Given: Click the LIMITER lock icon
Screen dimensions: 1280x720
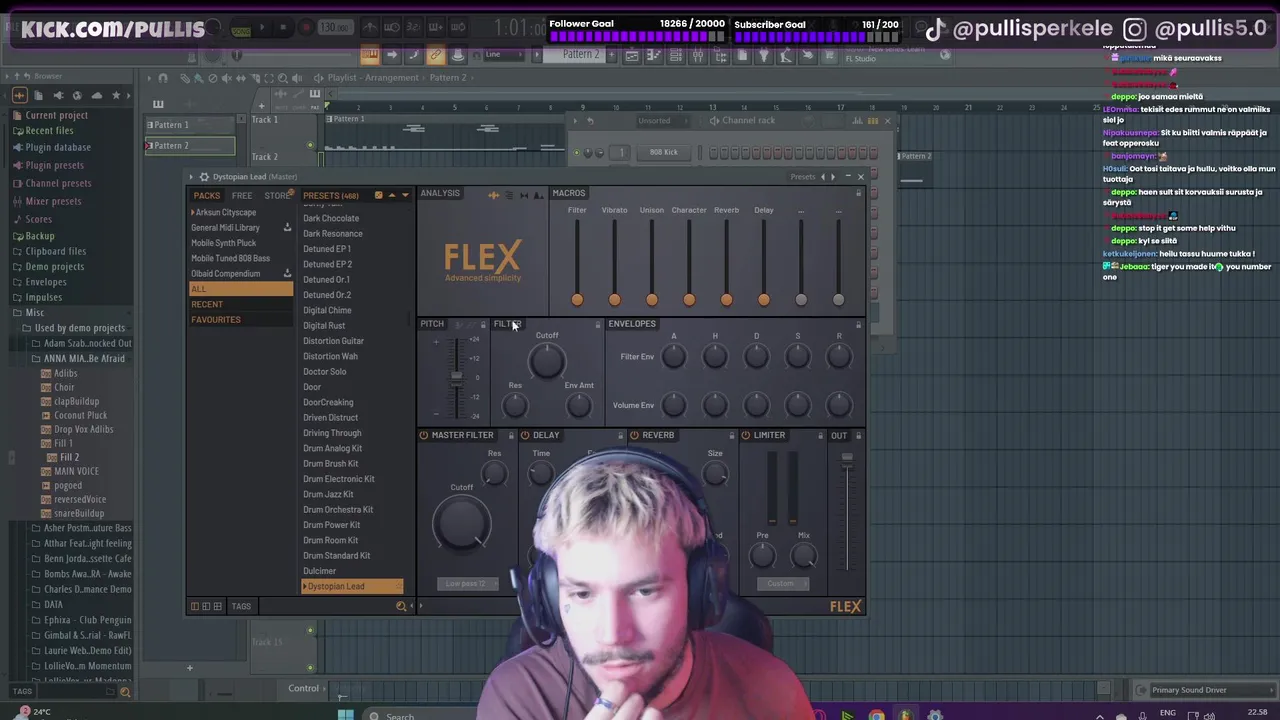Looking at the screenshot, I should pyautogui.click(x=820, y=436).
